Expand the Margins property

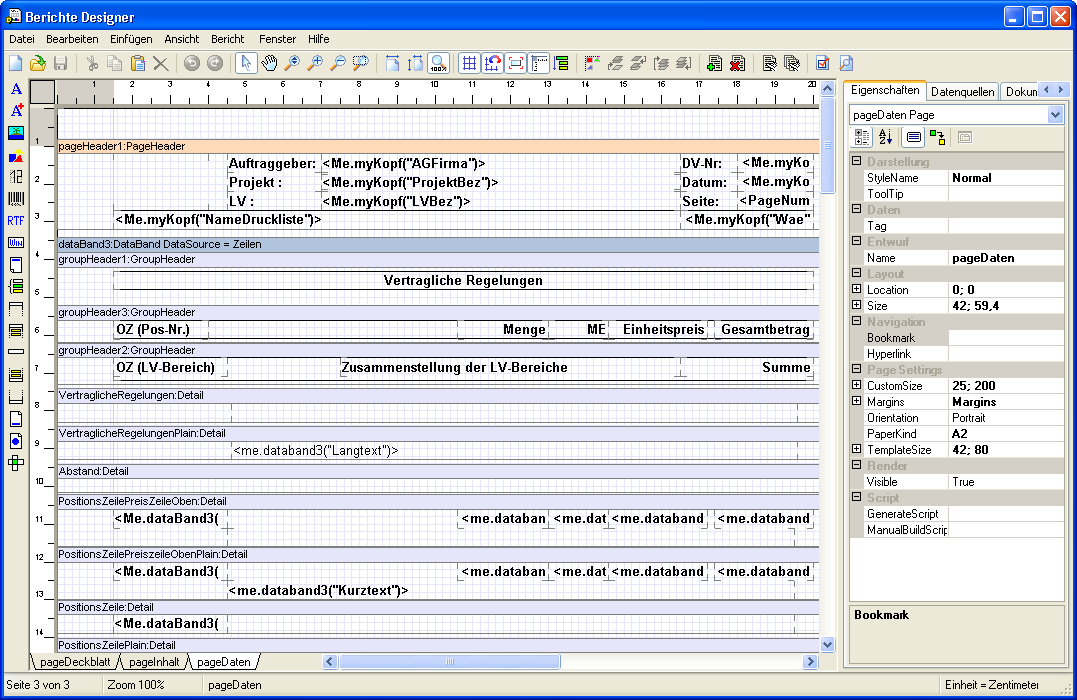[x=857, y=401]
